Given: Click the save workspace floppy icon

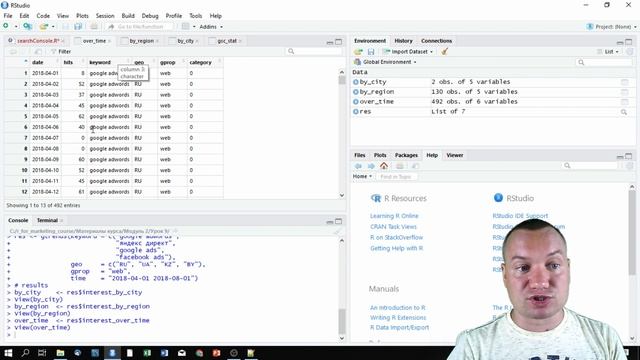Looking at the screenshot, I should (371, 52).
